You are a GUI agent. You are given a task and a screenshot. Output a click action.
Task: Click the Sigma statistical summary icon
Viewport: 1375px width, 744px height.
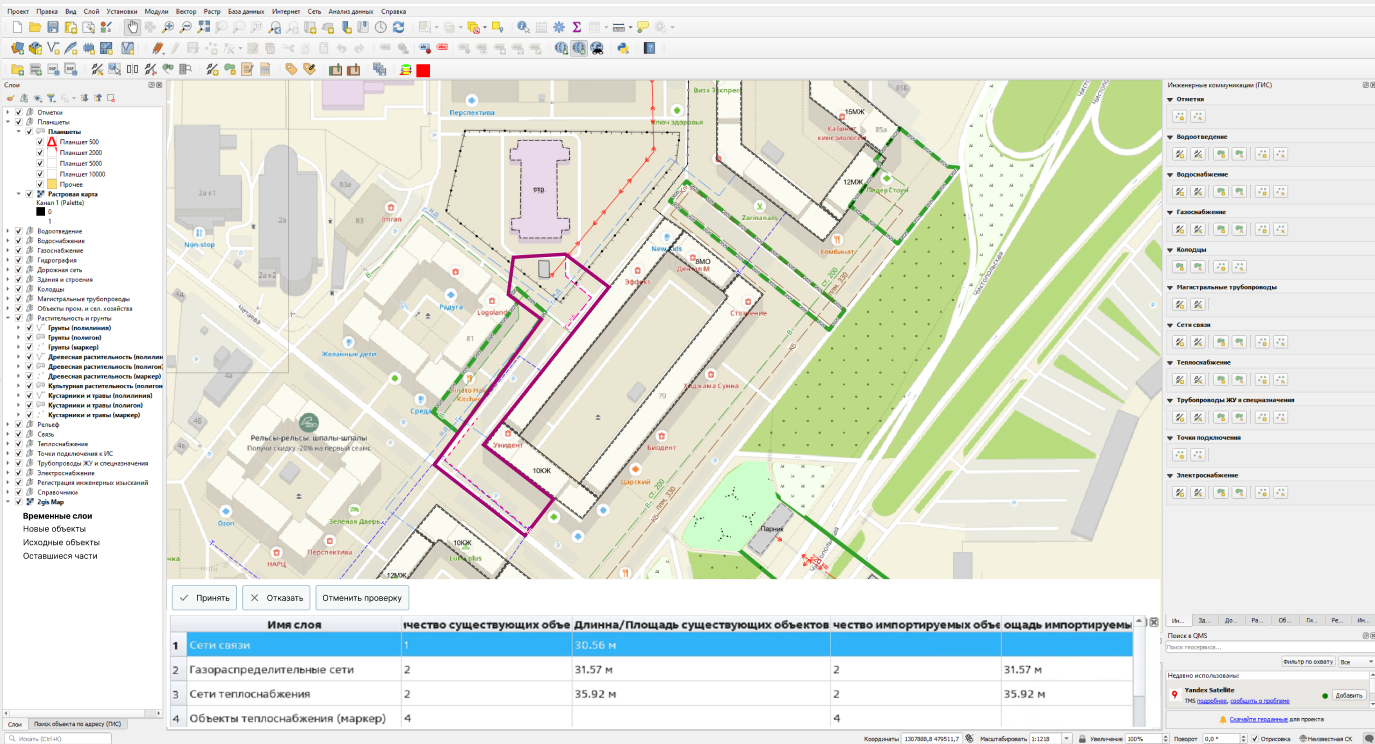pos(576,27)
